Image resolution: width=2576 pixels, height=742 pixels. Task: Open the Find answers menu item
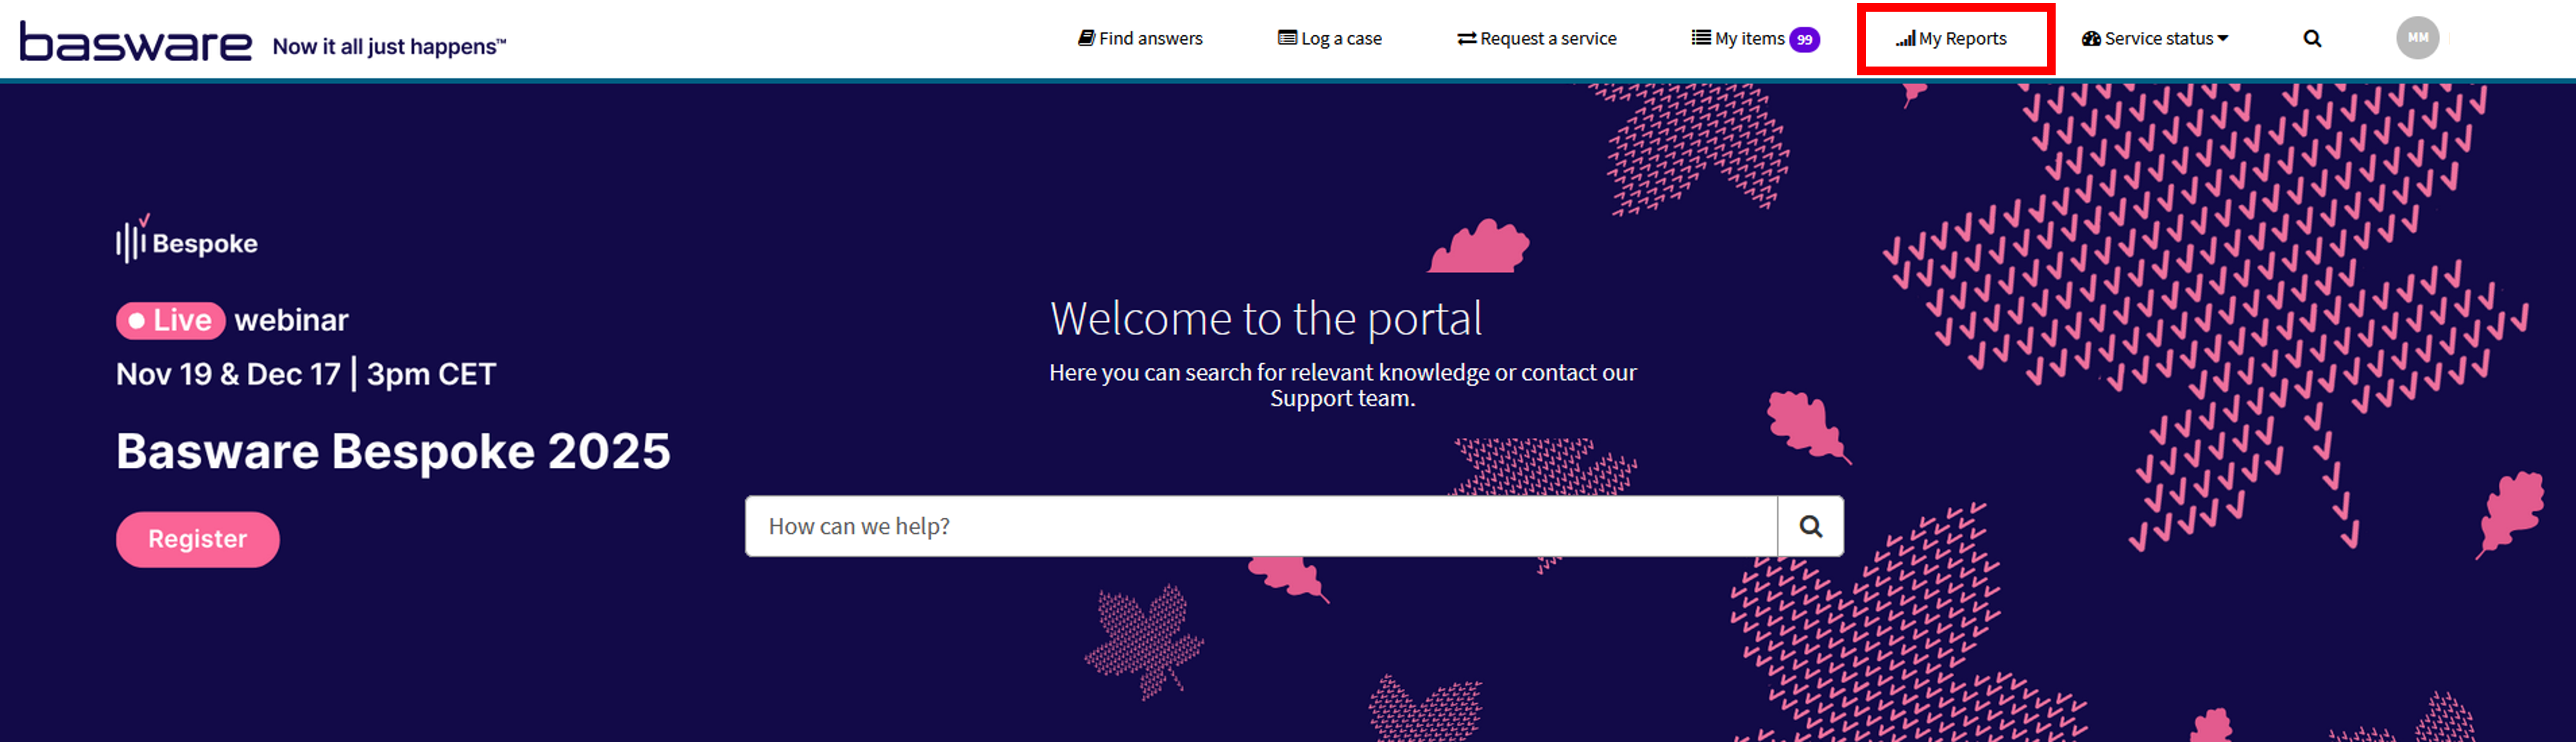tap(1150, 38)
